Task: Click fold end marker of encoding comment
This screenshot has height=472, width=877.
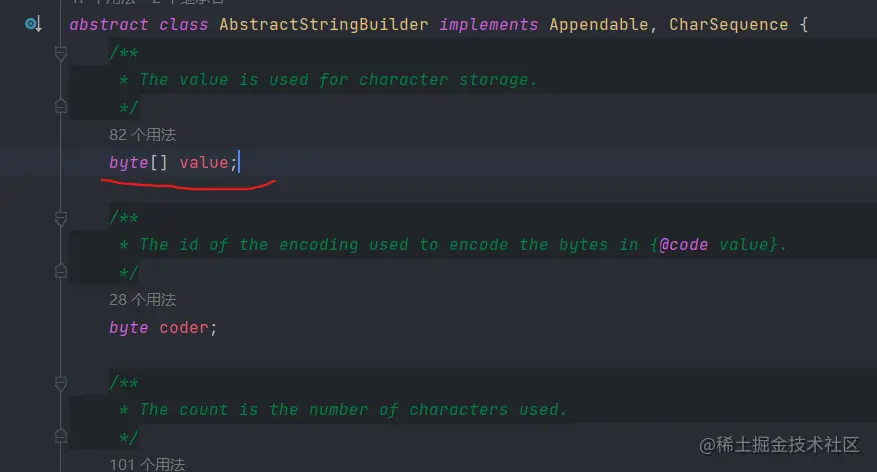Action: click(61, 271)
